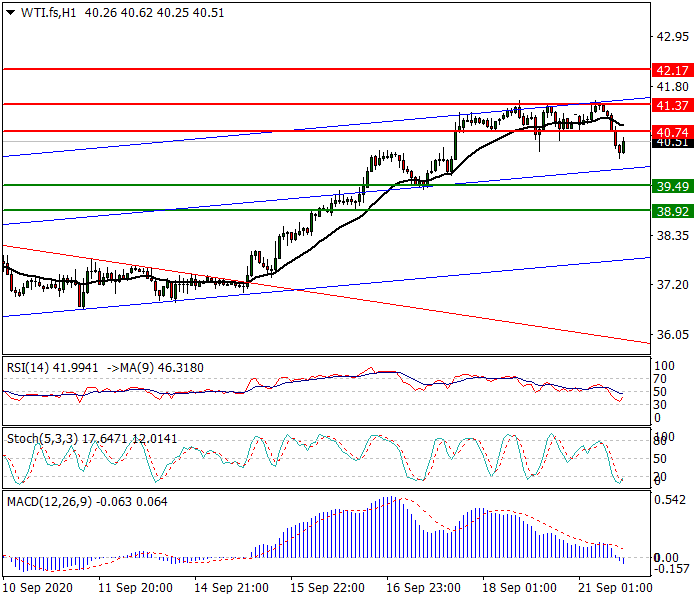Click the 16 Sep 23:00 time label
The width and height of the screenshot is (700, 600).
click(x=423, y=588)
